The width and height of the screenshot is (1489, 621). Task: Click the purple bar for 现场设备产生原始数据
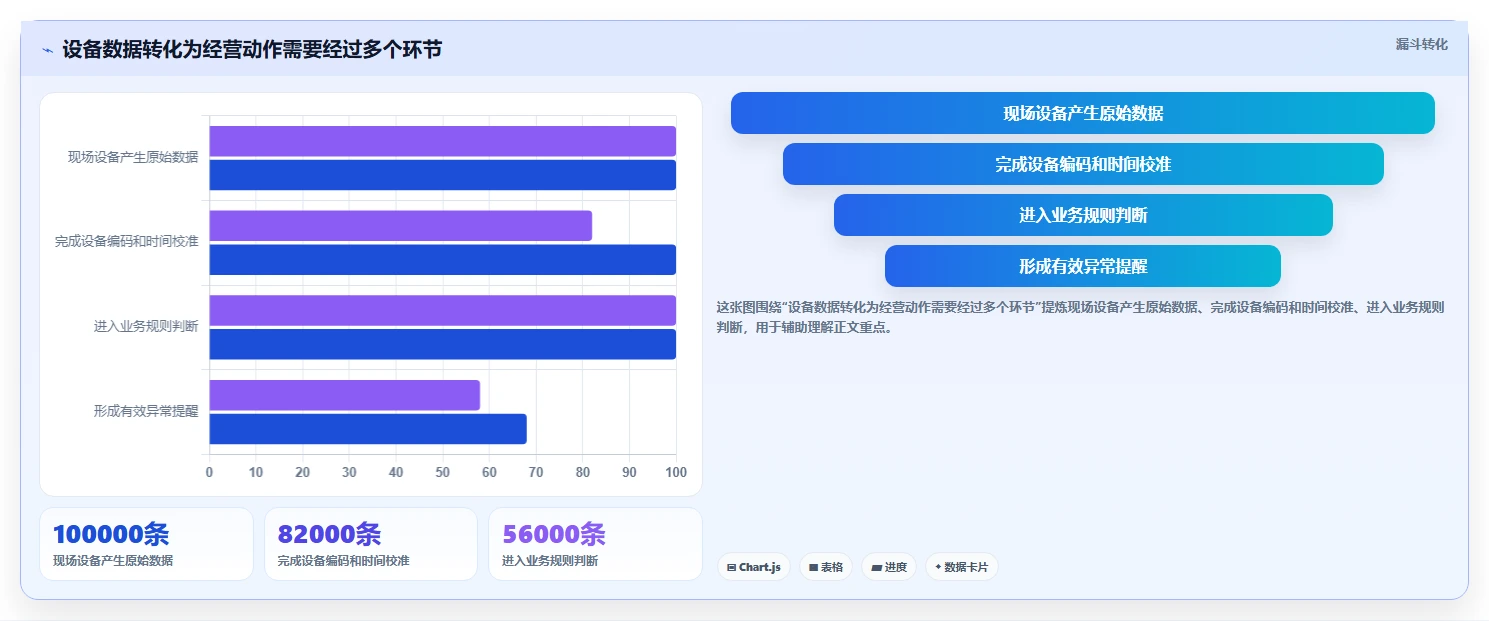[x=443, y=141]
